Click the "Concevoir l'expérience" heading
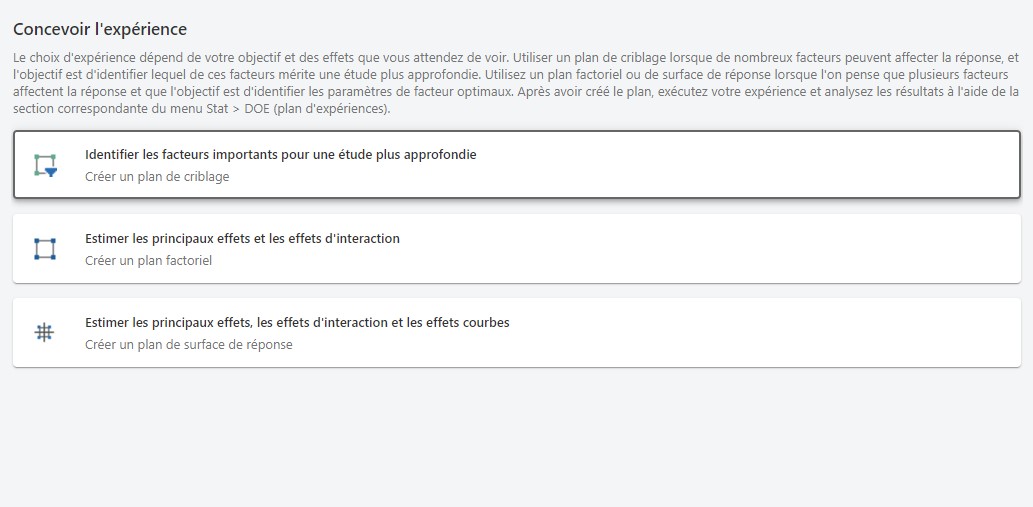 click(x=100, y=30)
